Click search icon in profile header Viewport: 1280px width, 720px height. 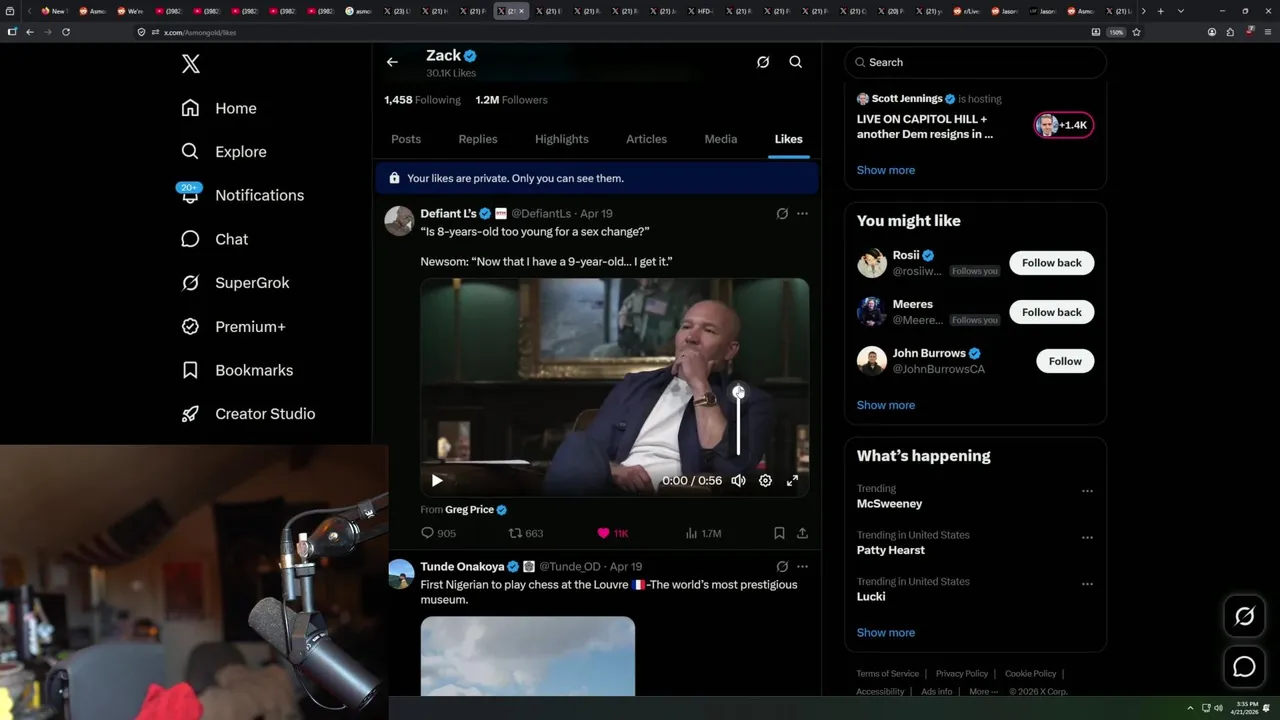click(x=796, y=62)
